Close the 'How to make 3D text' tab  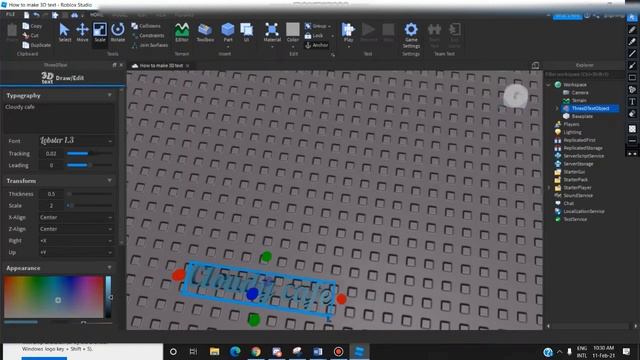pos(188,65)
